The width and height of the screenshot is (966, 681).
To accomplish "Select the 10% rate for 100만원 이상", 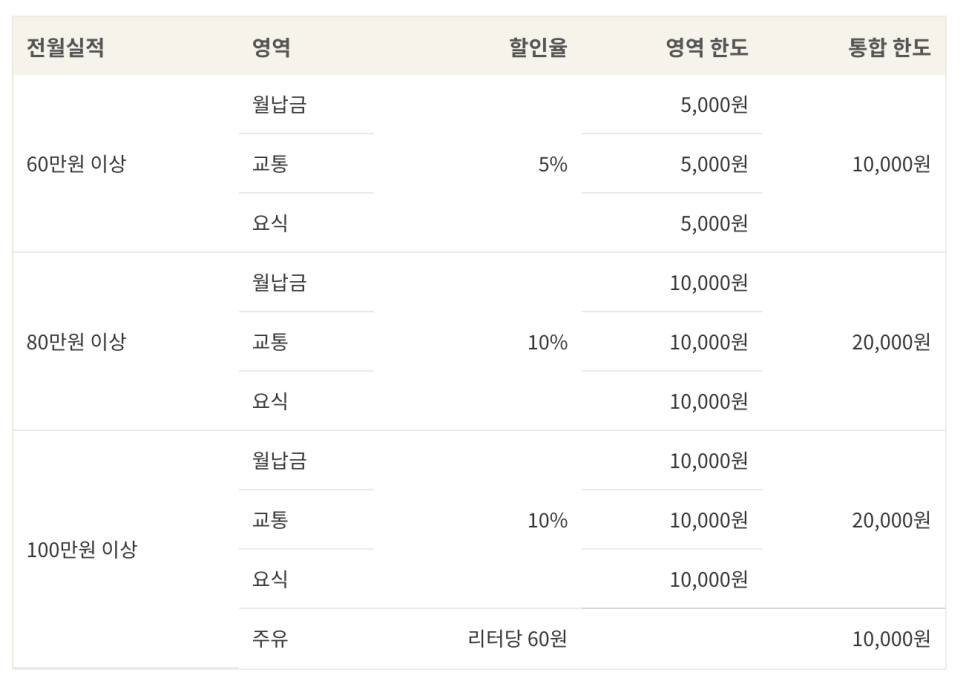I will [547, 520].
